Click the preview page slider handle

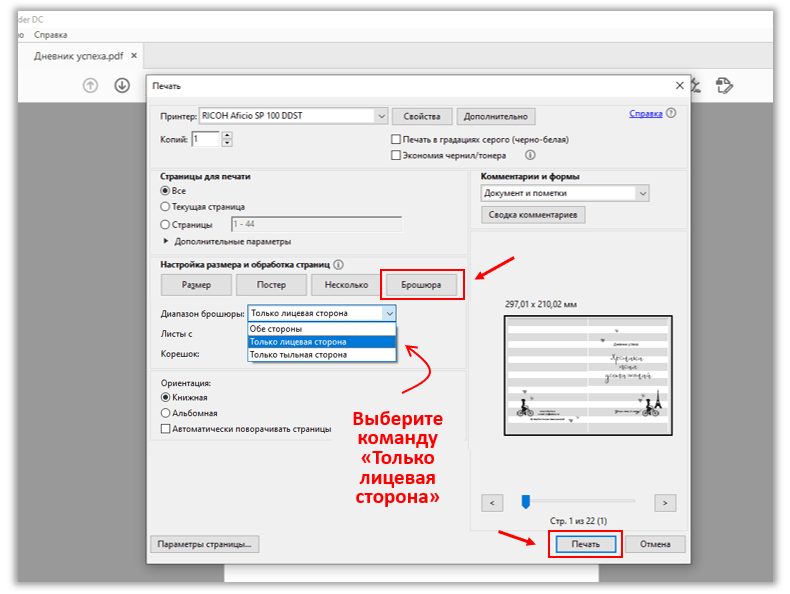[x=525, y=502]
